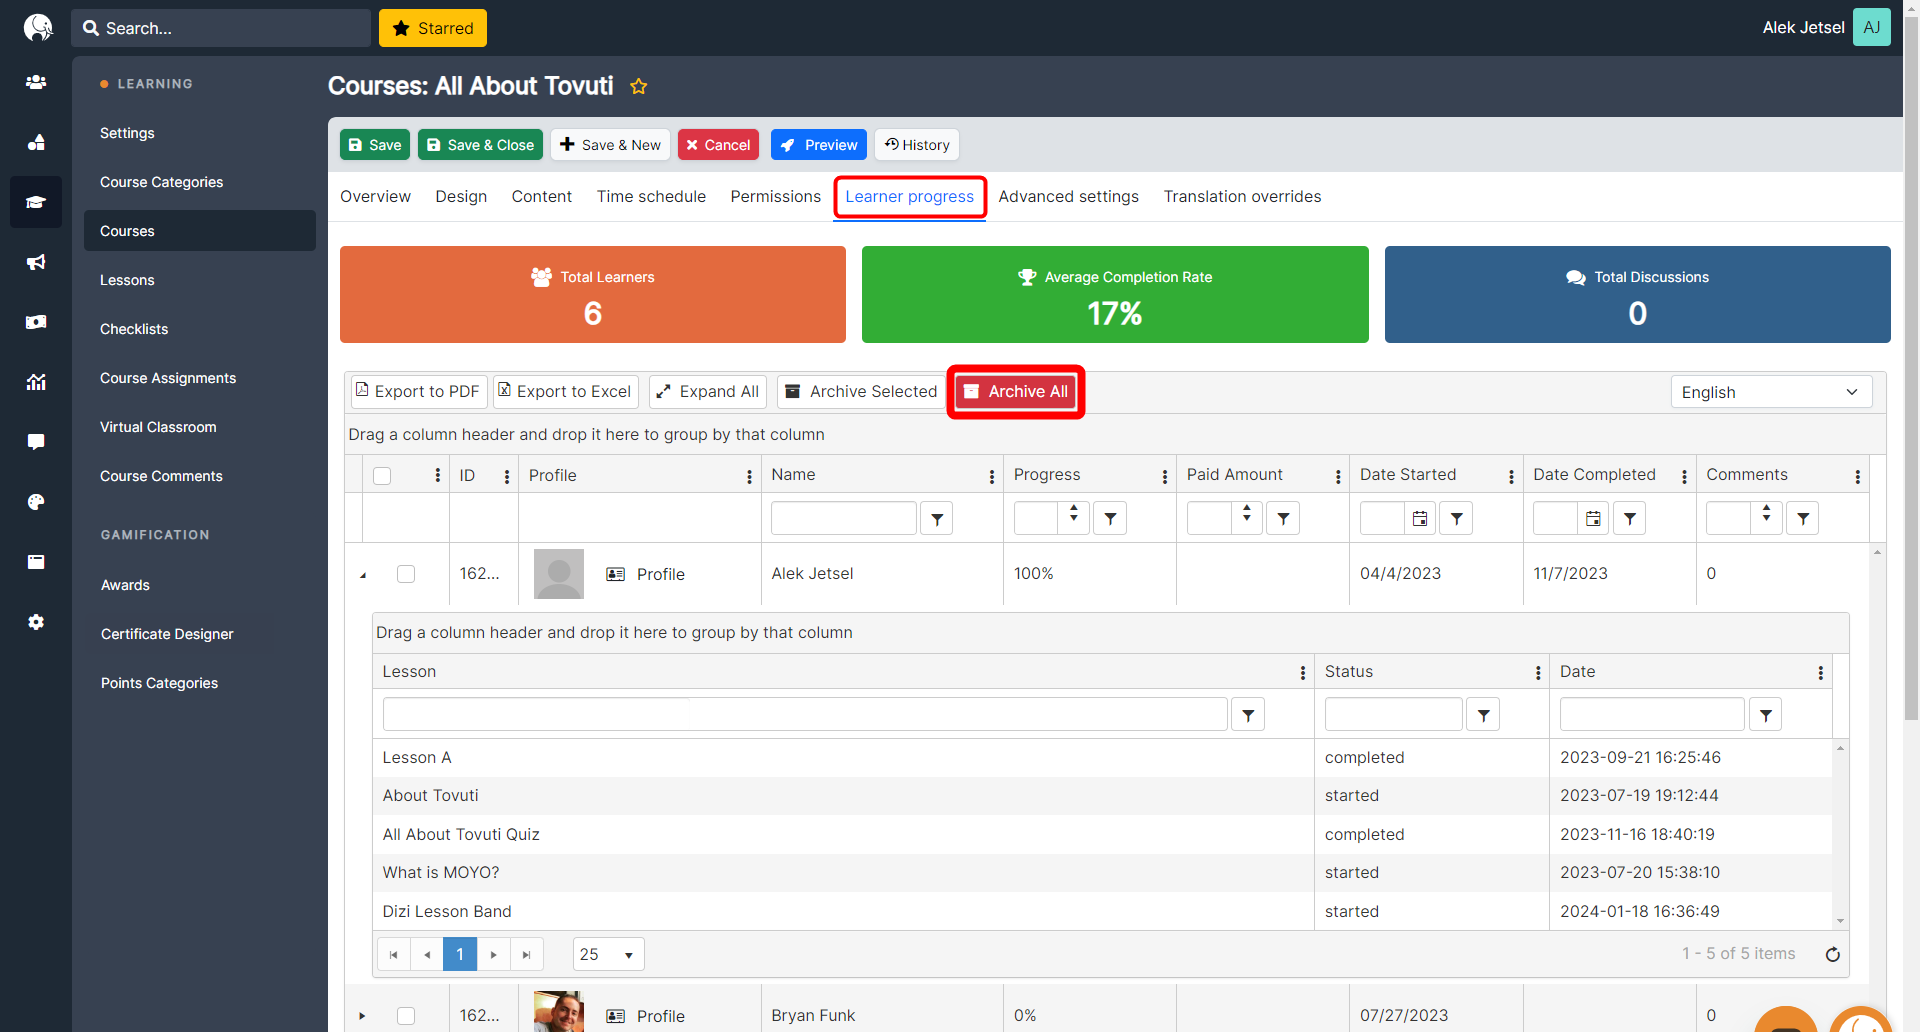1920x1032 pixels.
Task: Refresh the lessons grid
Action: pyautogui.click(x=1832, y=954)
